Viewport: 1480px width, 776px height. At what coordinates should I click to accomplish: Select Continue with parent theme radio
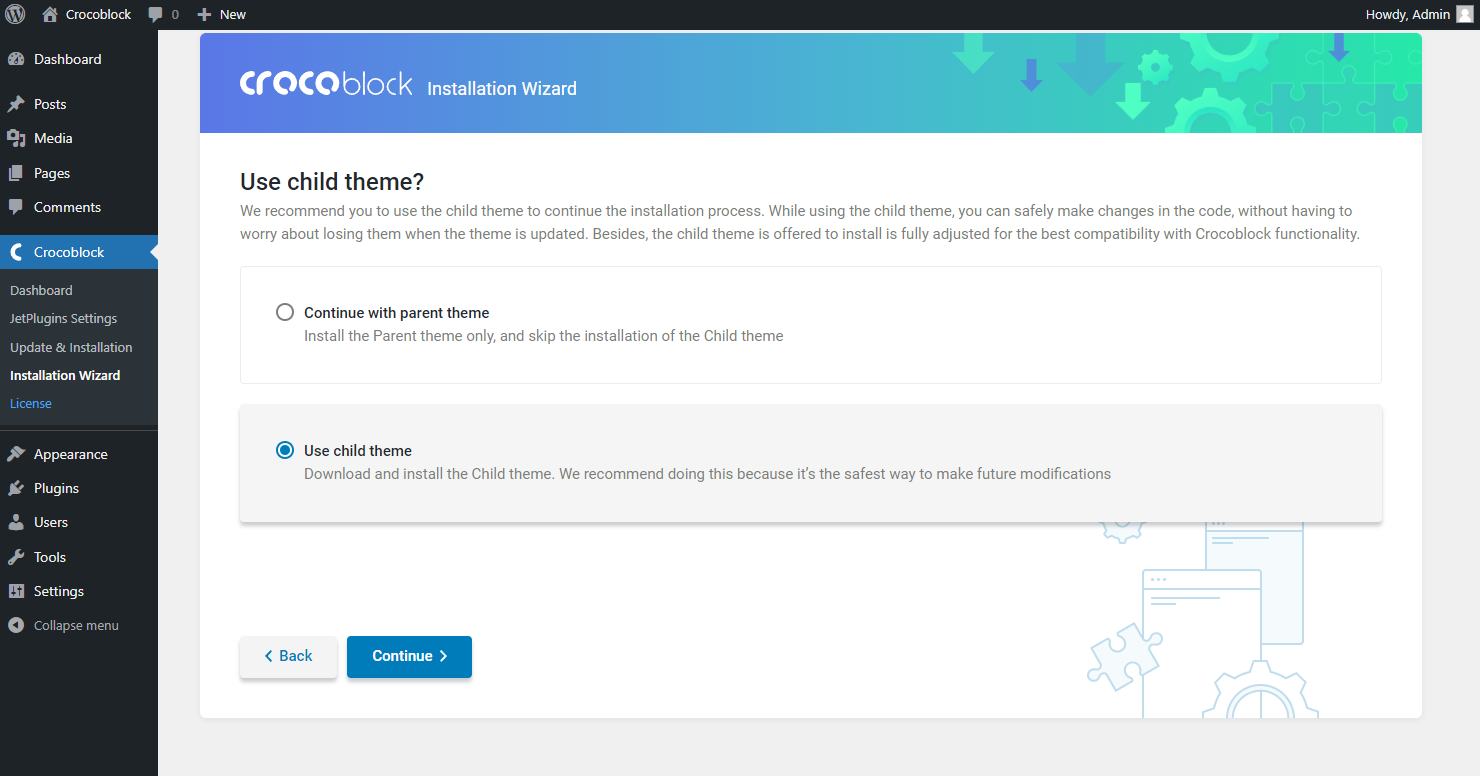tap(285, 312)
